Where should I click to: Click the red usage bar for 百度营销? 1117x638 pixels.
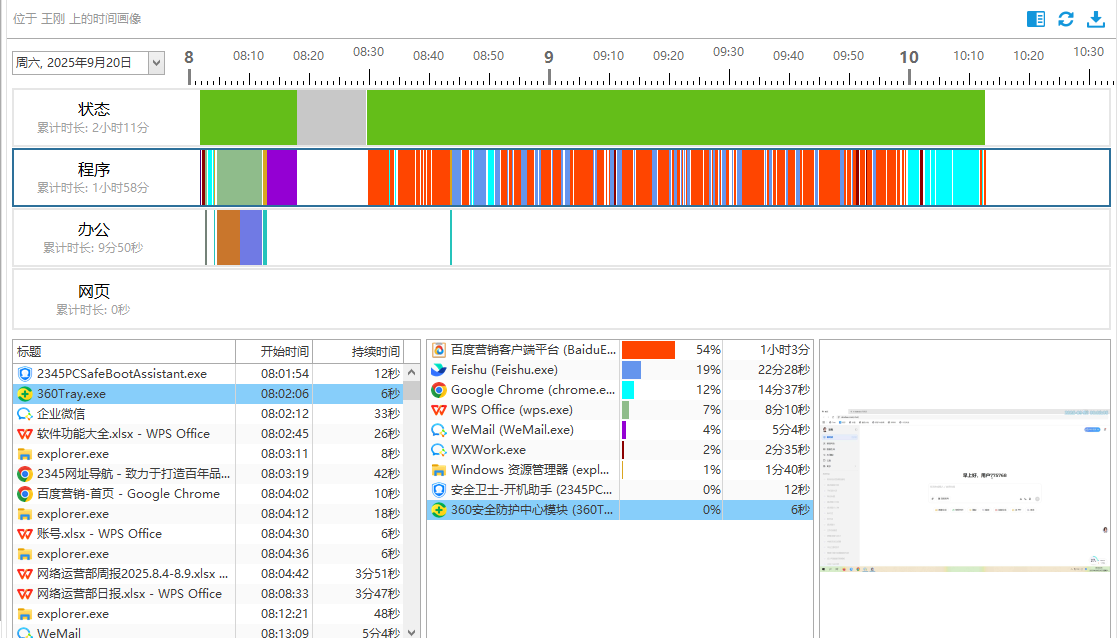pyautogui.click(x=648, y=350)
